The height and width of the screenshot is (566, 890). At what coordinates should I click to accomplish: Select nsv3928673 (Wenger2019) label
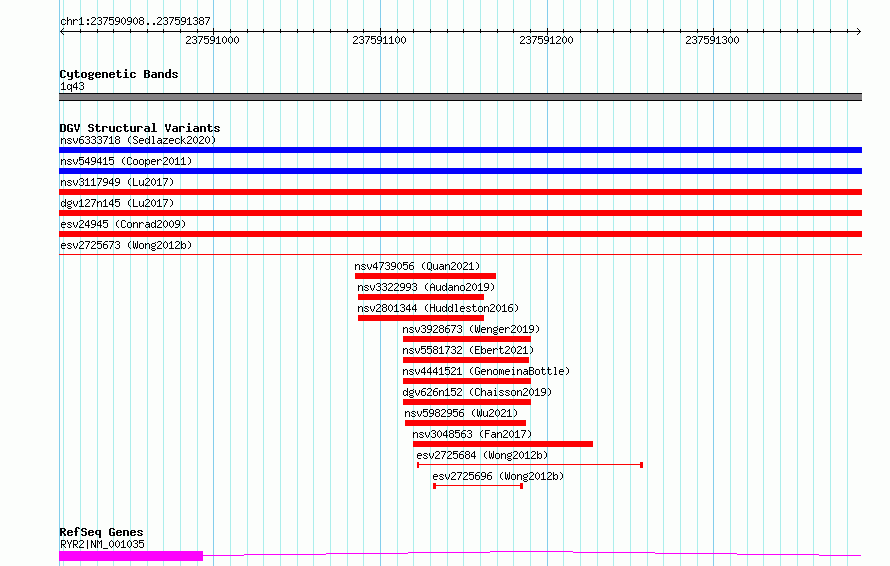(x=471, y=329)
